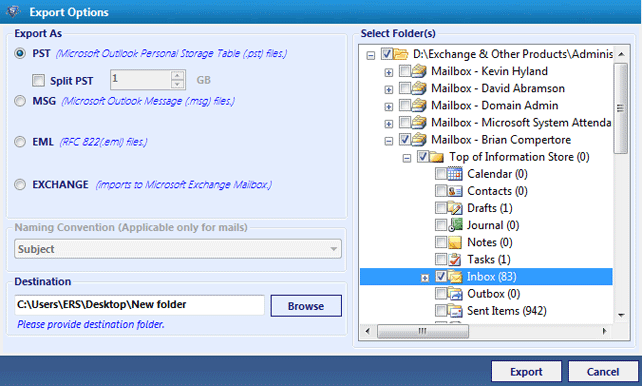This screenshot has height=386, width=642.
Task: Click the Brian Compertore mailbox icon
Action: point(419,140)
